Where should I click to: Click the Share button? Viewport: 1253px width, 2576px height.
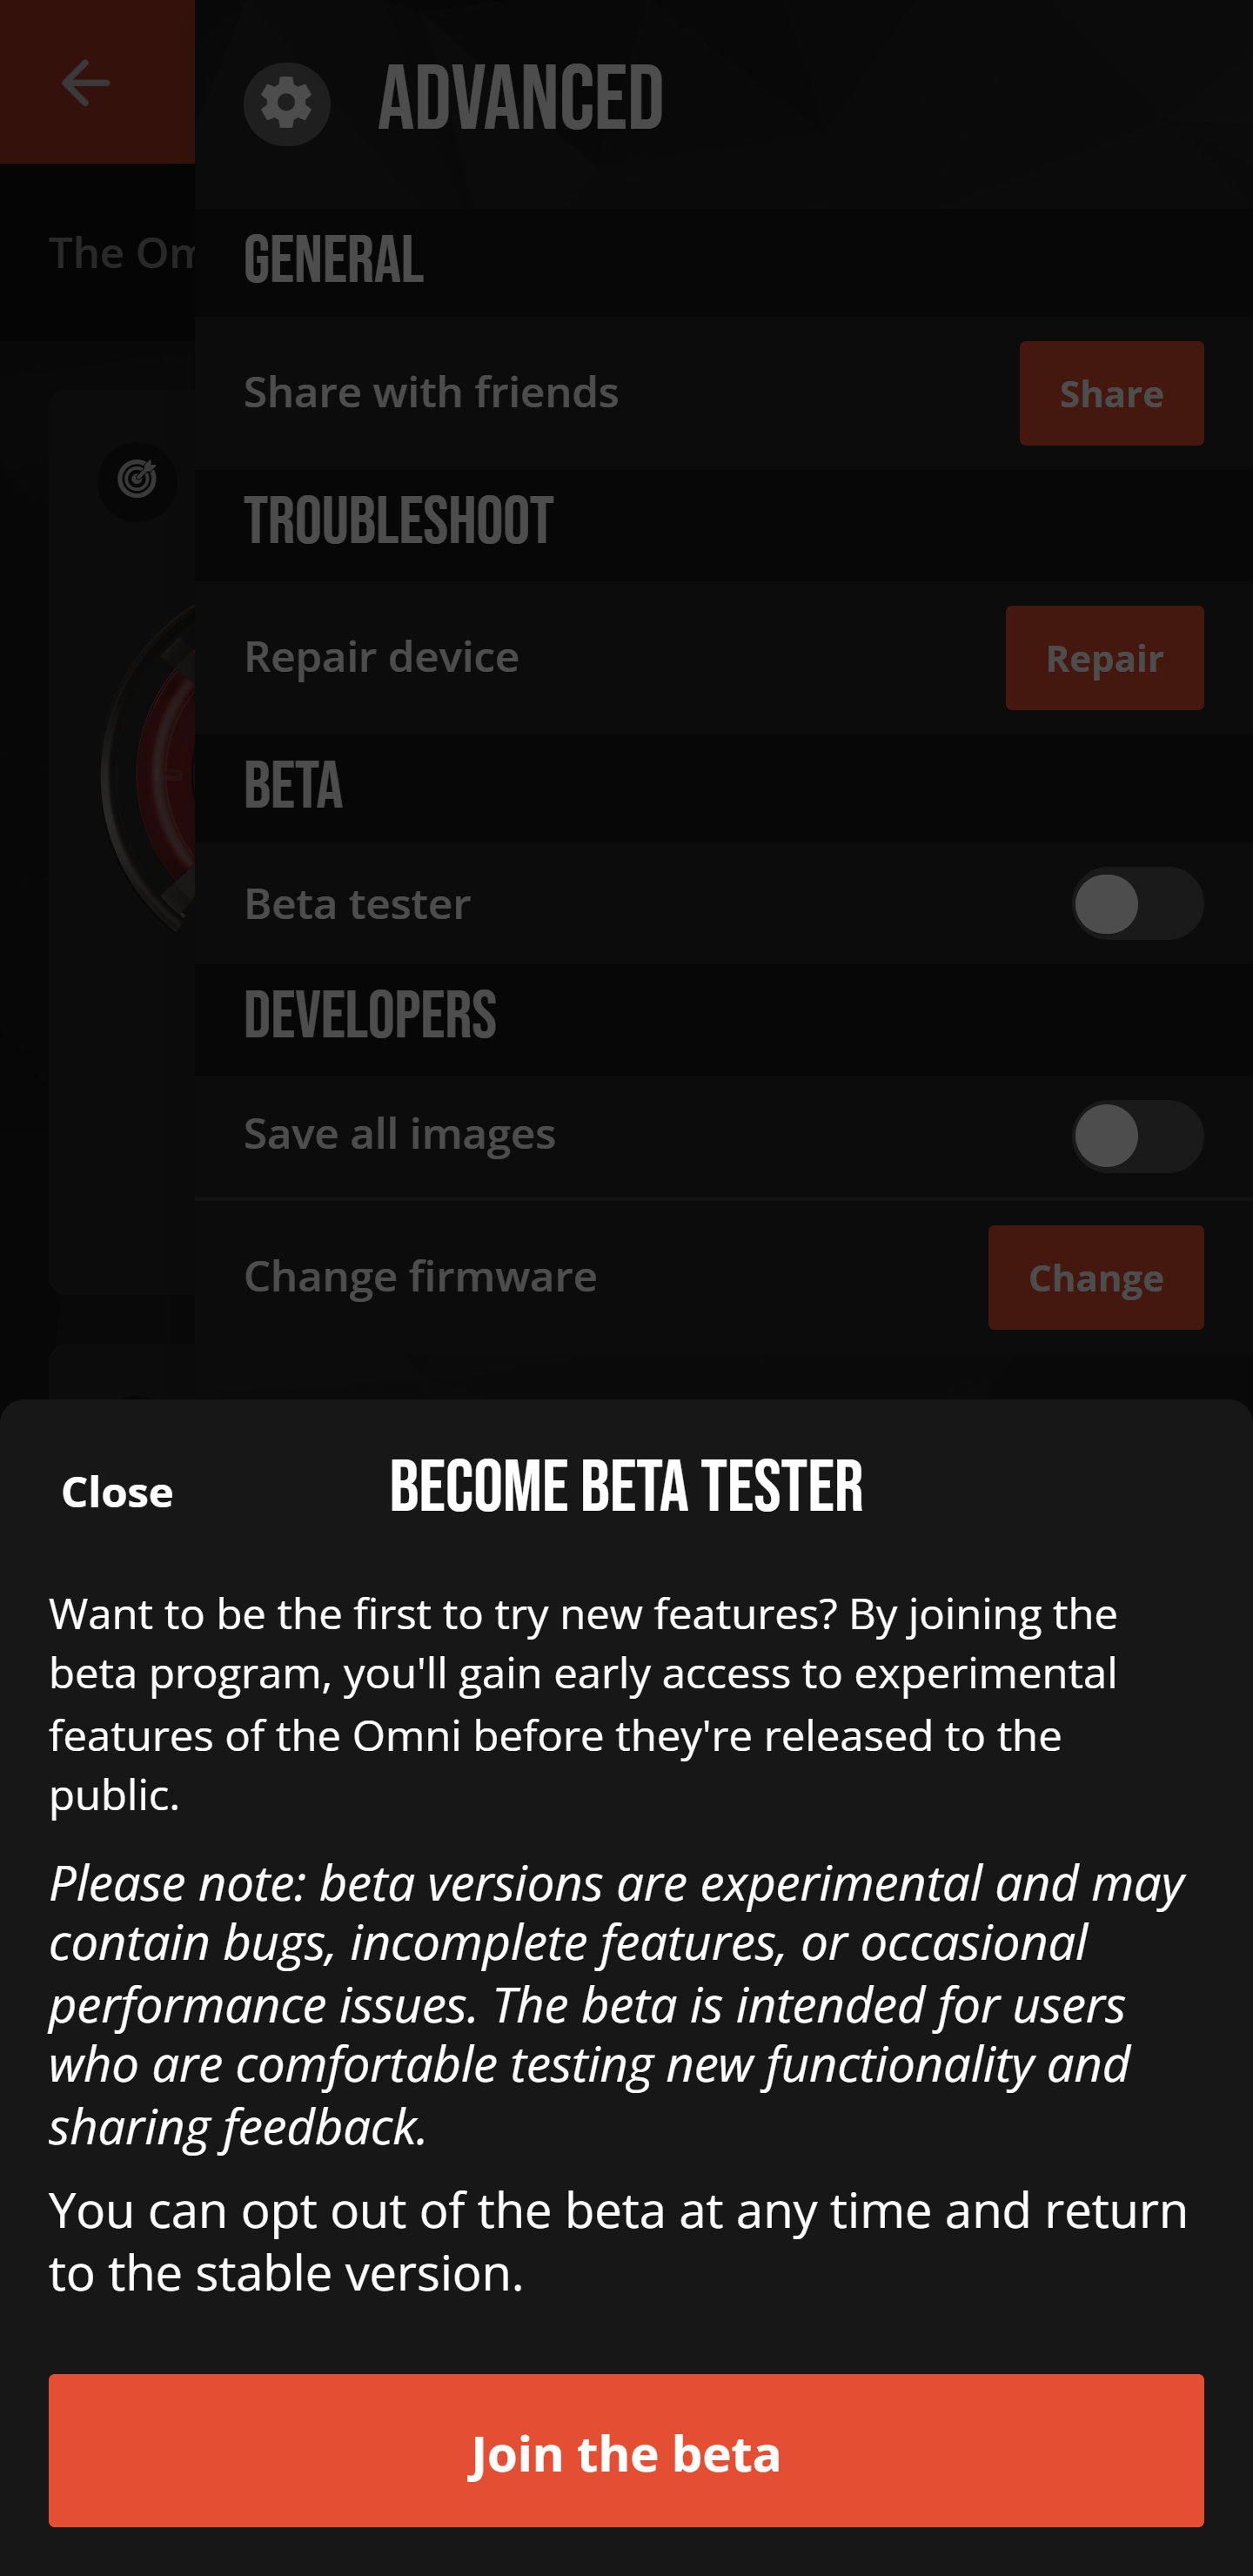(1111, 393)
